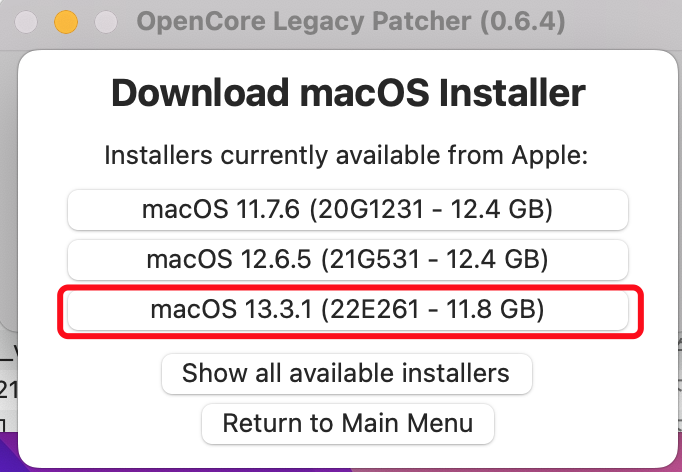Minimize window with the yellow button
Screen dimensions: 682x472
(66, 21)
